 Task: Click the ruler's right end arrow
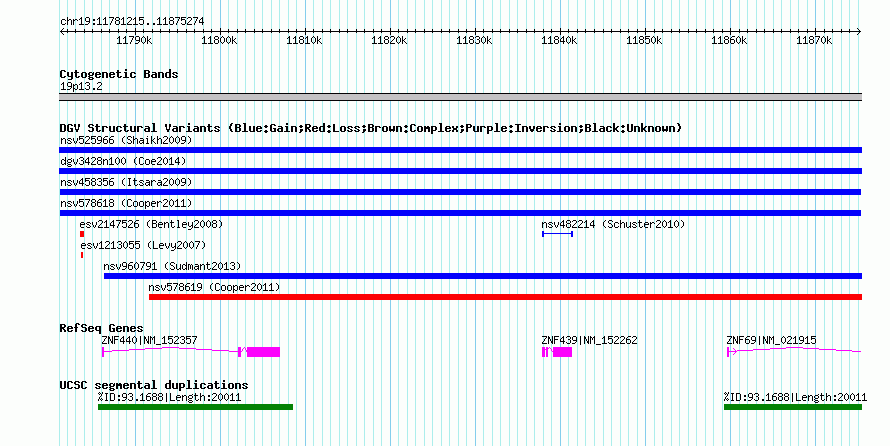(859, 32)
